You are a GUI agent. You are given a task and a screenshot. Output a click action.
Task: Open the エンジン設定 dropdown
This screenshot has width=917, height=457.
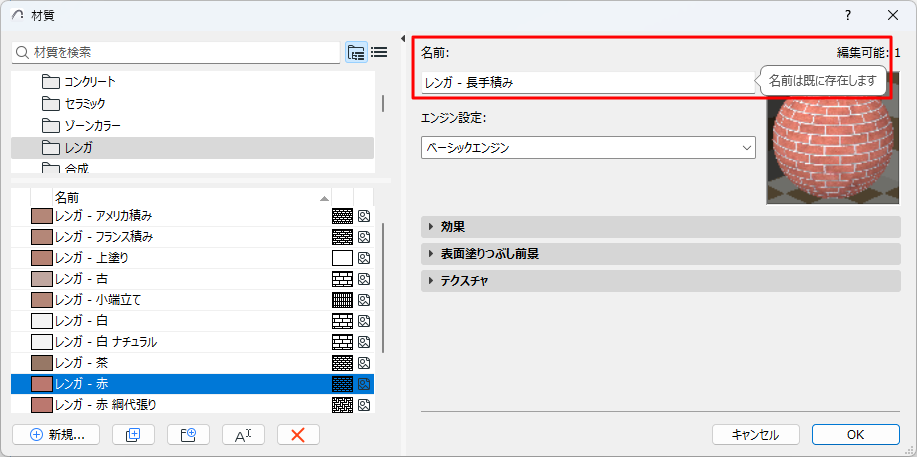coord(588,148)
